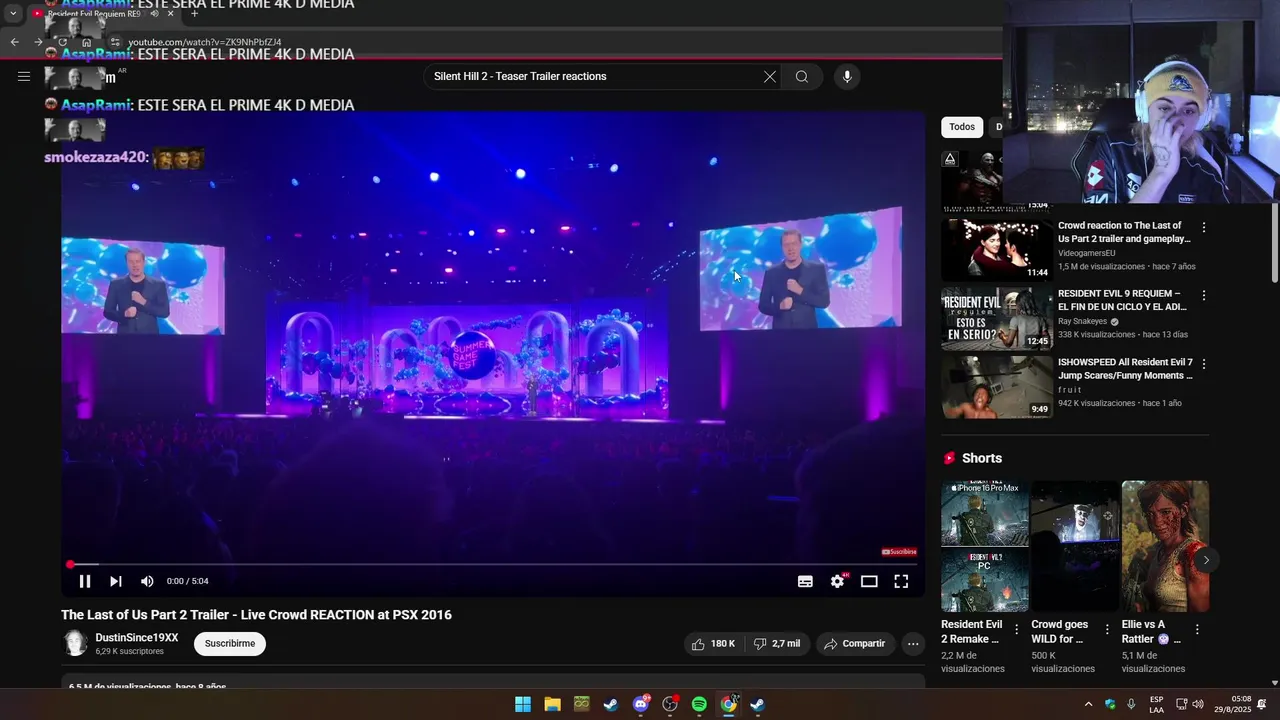Open a new browser tab with plus
Screen dimensions: 1280x720
click(194, 14)
